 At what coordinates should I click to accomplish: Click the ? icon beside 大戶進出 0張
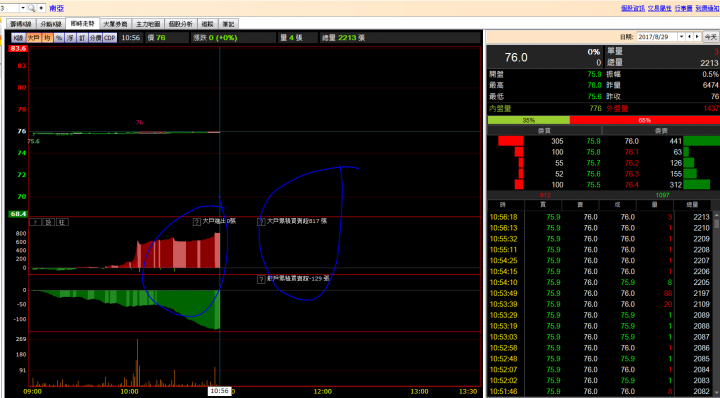pos(197,222)
